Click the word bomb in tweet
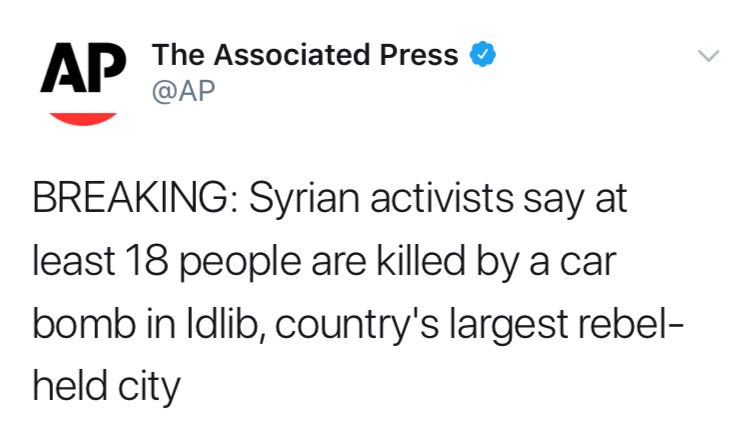Viewport: 743px width, 427px height. pos(84,324)
